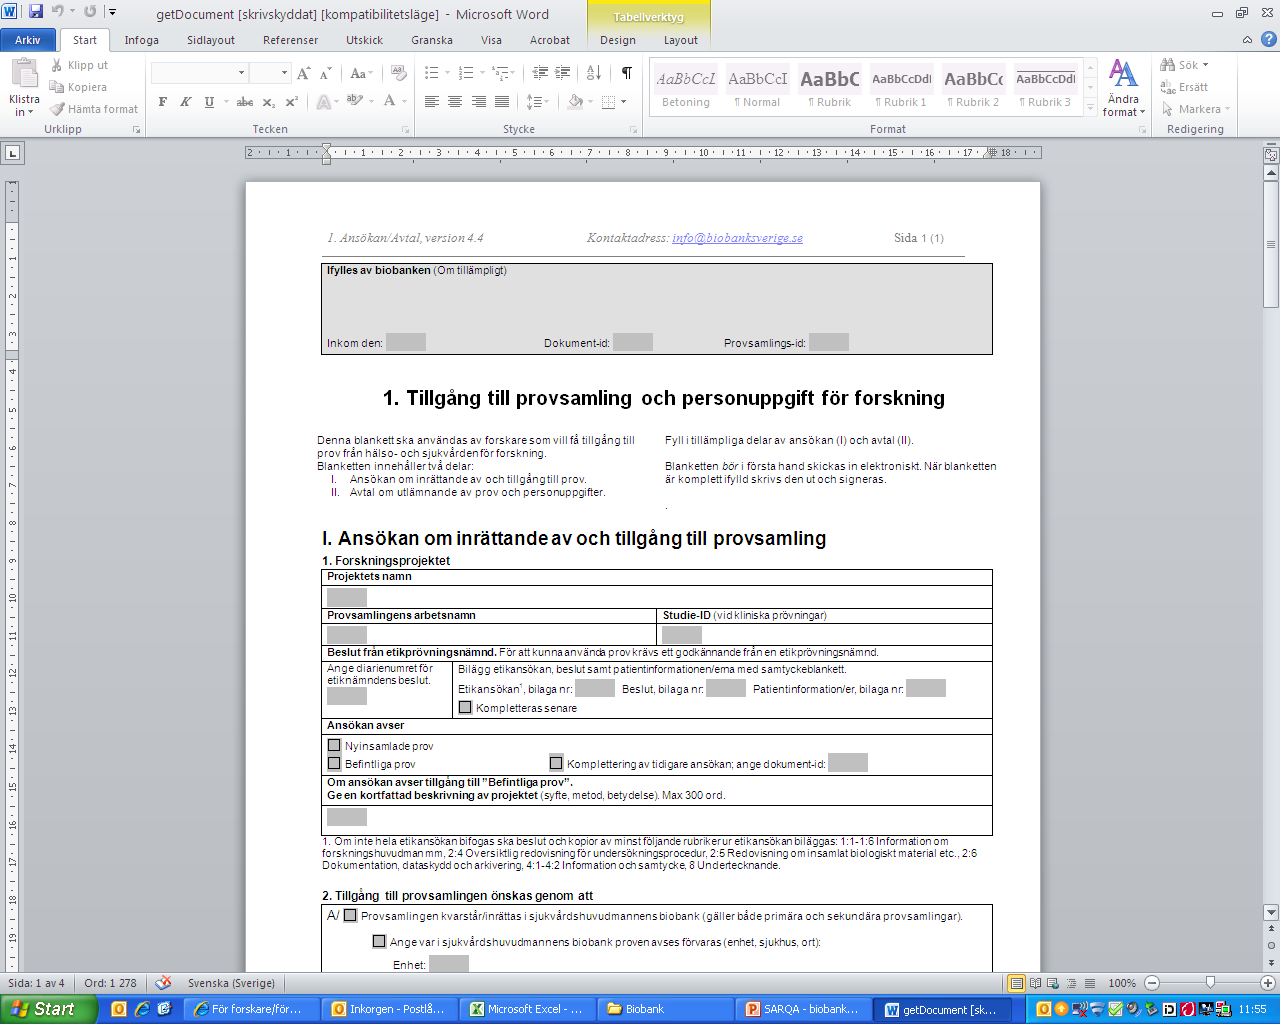Viewport: 1280px width, 1024px height.
Task: Click the Shrink Font icon
Action: tap(326, 73)
